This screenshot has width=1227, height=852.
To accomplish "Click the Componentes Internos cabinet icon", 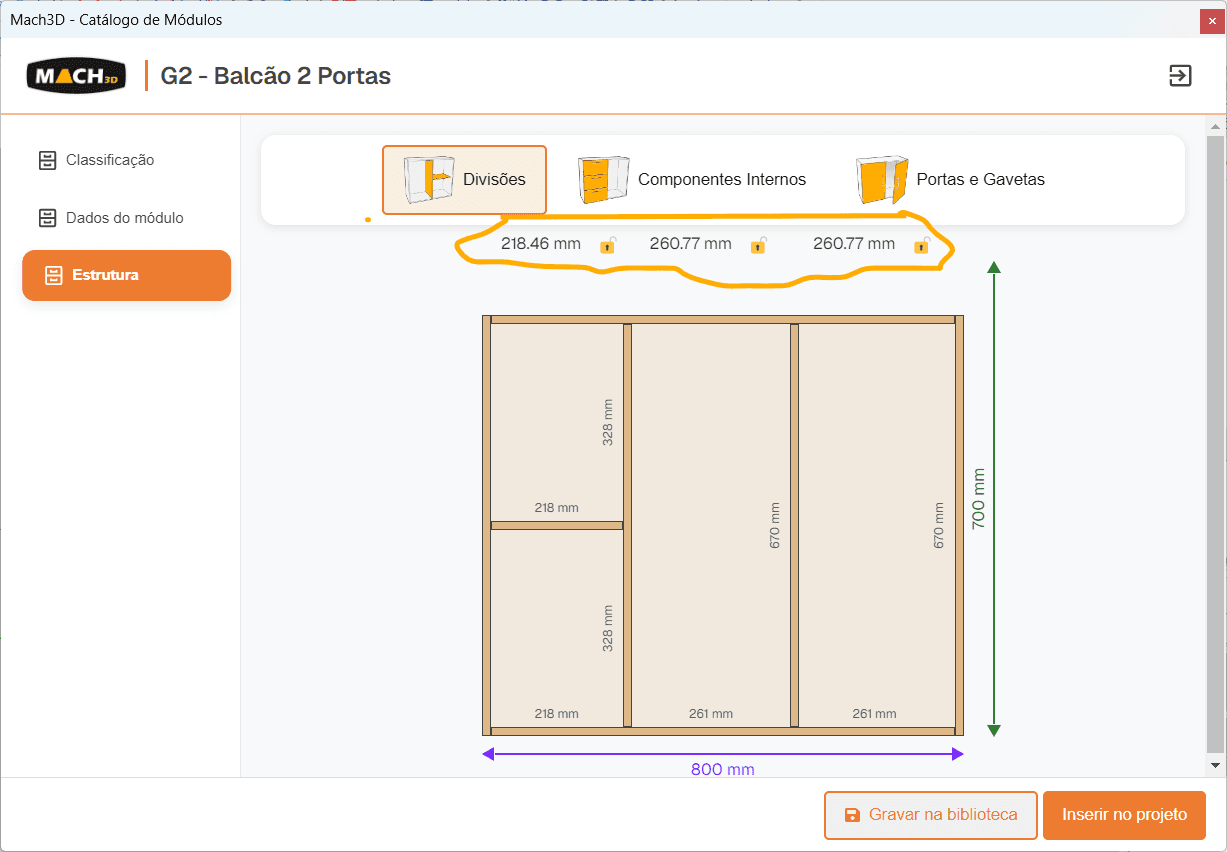I will [604, 180].
